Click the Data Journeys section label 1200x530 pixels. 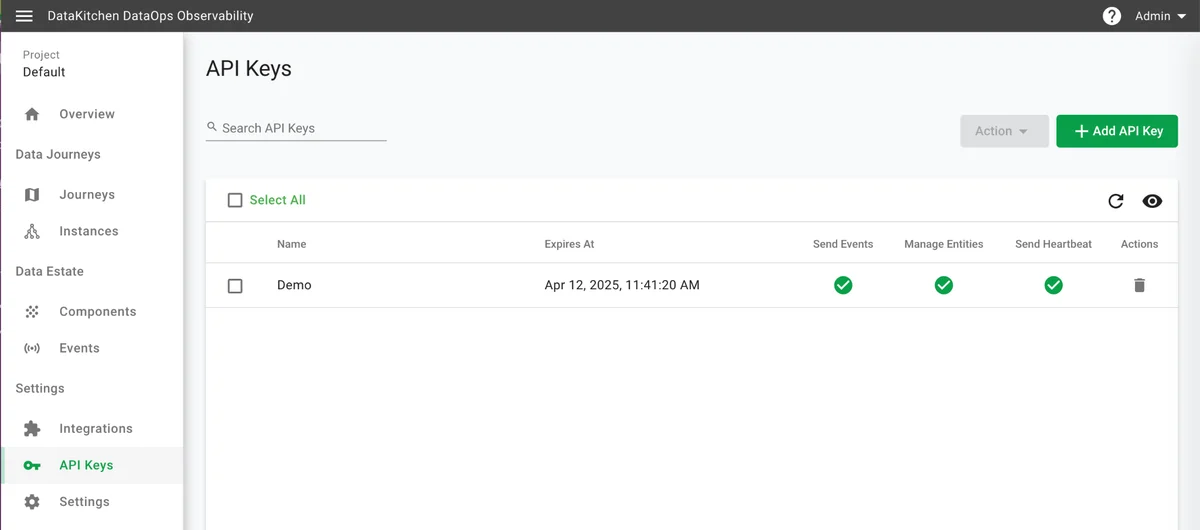click(58, 155)
